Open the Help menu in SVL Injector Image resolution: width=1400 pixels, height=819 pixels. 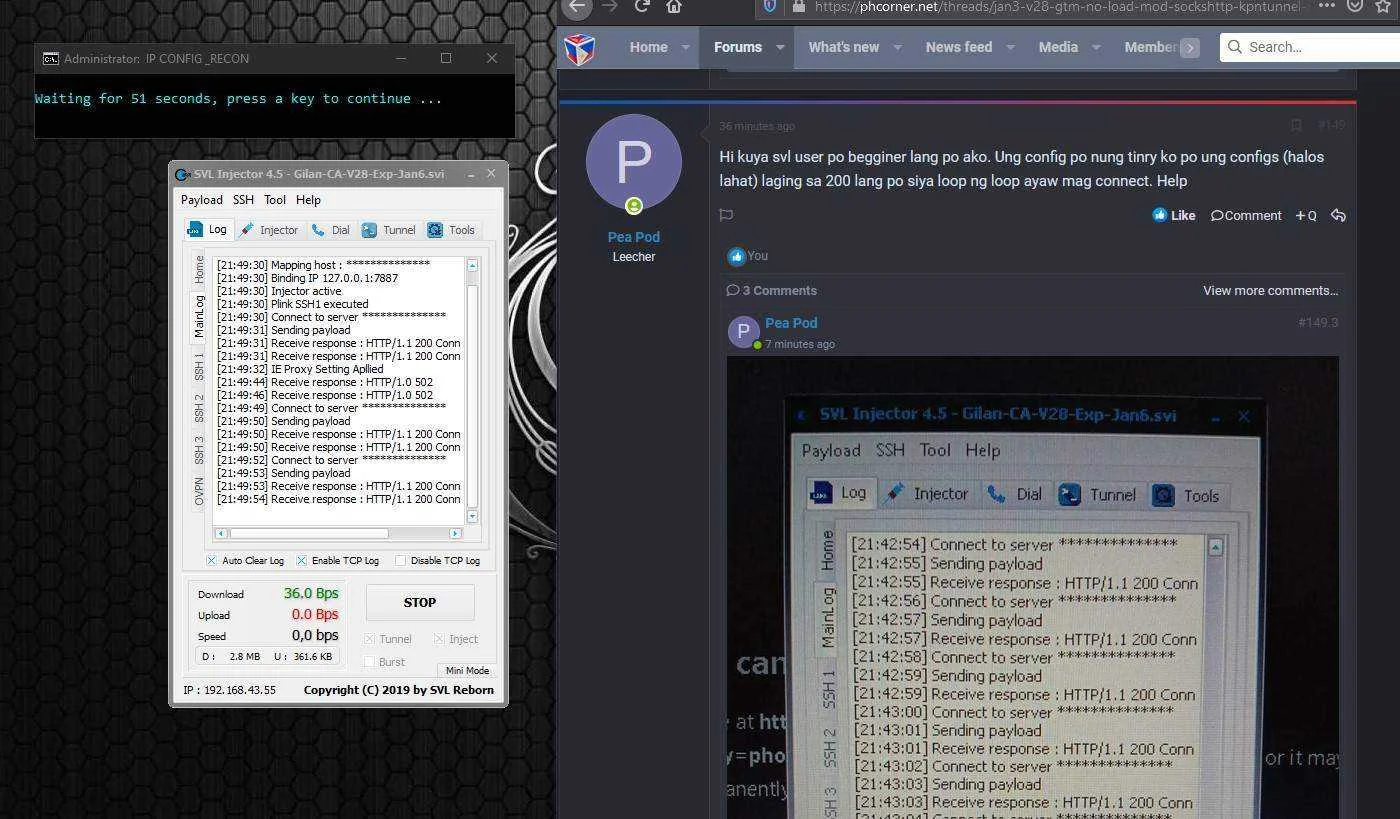point(308,200)
